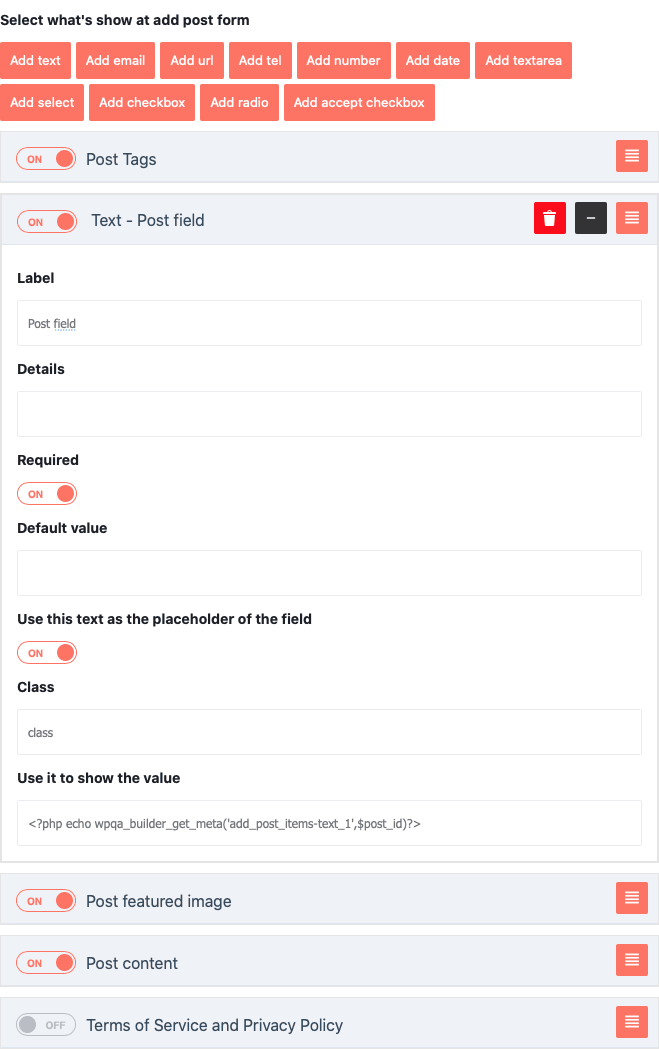Toggle off the Post Tags switch
Image resolution: width=659 pixels, height=1049 pixels.
[45, 158]
